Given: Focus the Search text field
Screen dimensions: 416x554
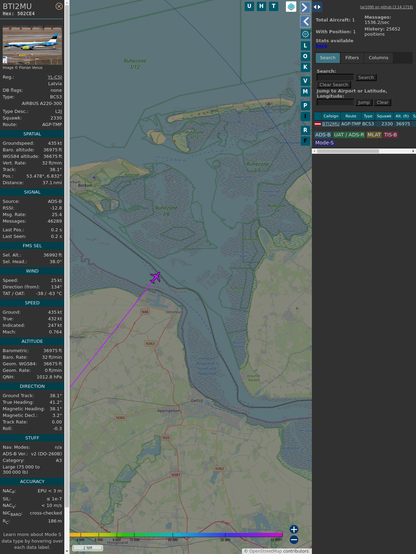Looking at the screenshot, I should [x=335, y=77].
